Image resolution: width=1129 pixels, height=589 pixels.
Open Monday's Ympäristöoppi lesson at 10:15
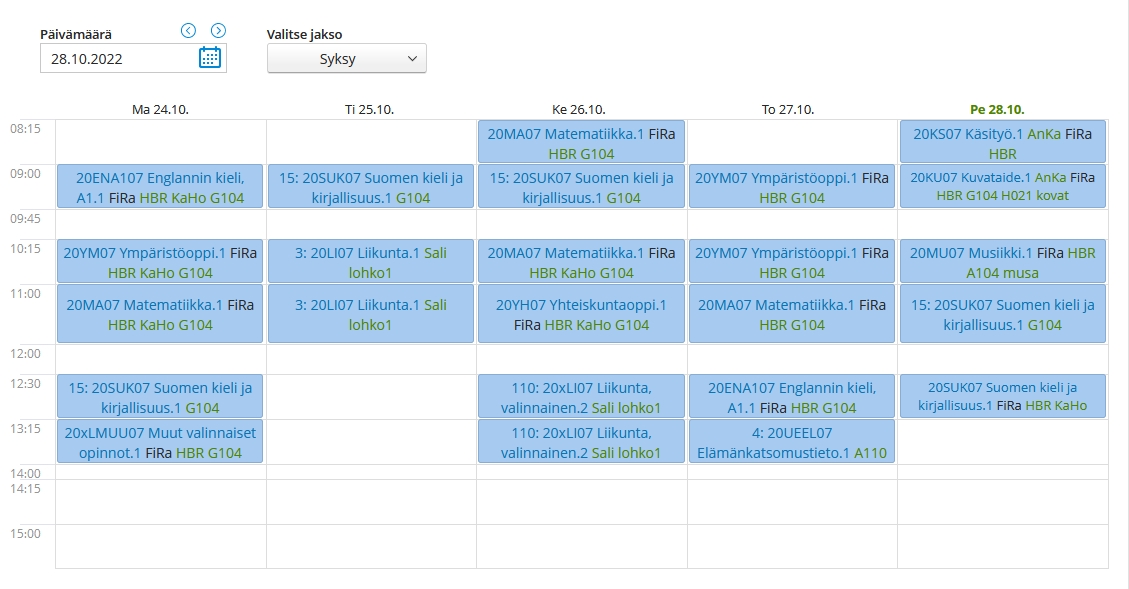click(160, 262)
